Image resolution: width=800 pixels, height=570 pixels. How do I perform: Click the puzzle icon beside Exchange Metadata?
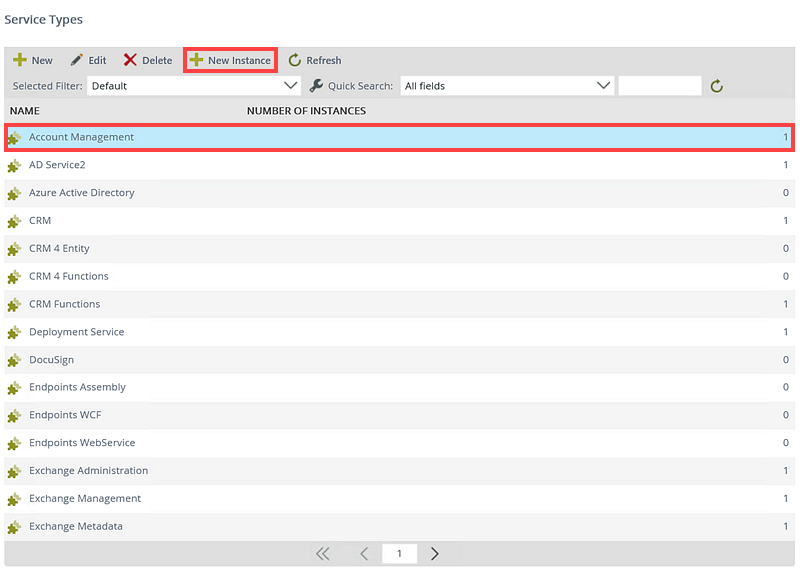pos(14,528)
